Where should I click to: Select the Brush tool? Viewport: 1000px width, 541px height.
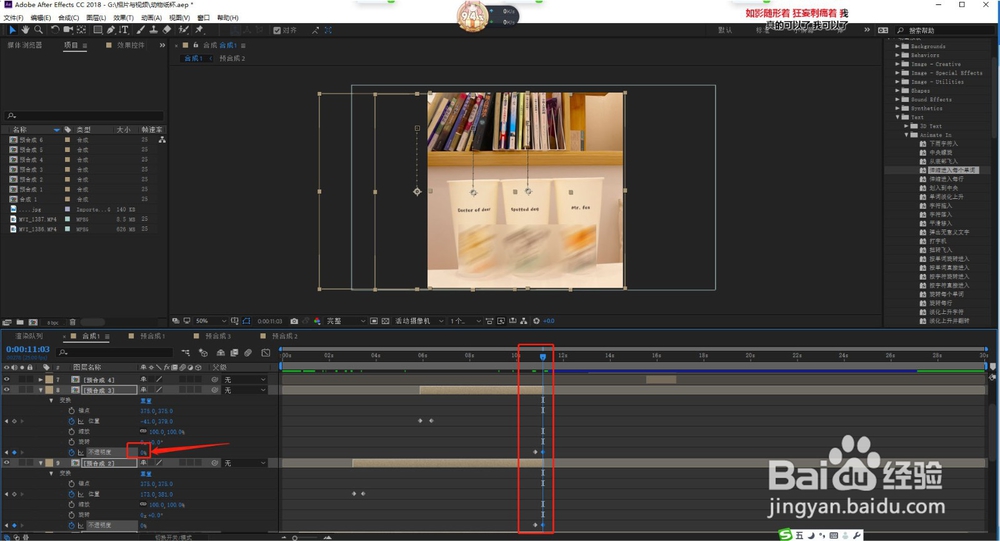coord(140,30)
